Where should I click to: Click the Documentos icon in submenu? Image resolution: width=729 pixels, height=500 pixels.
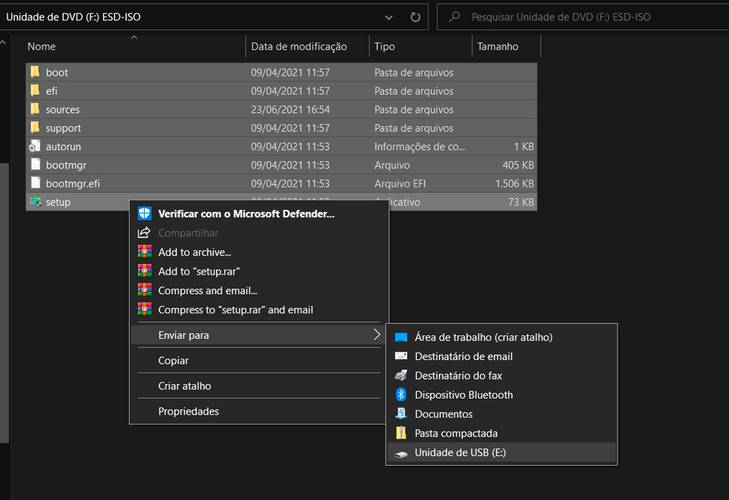(401, 413)
